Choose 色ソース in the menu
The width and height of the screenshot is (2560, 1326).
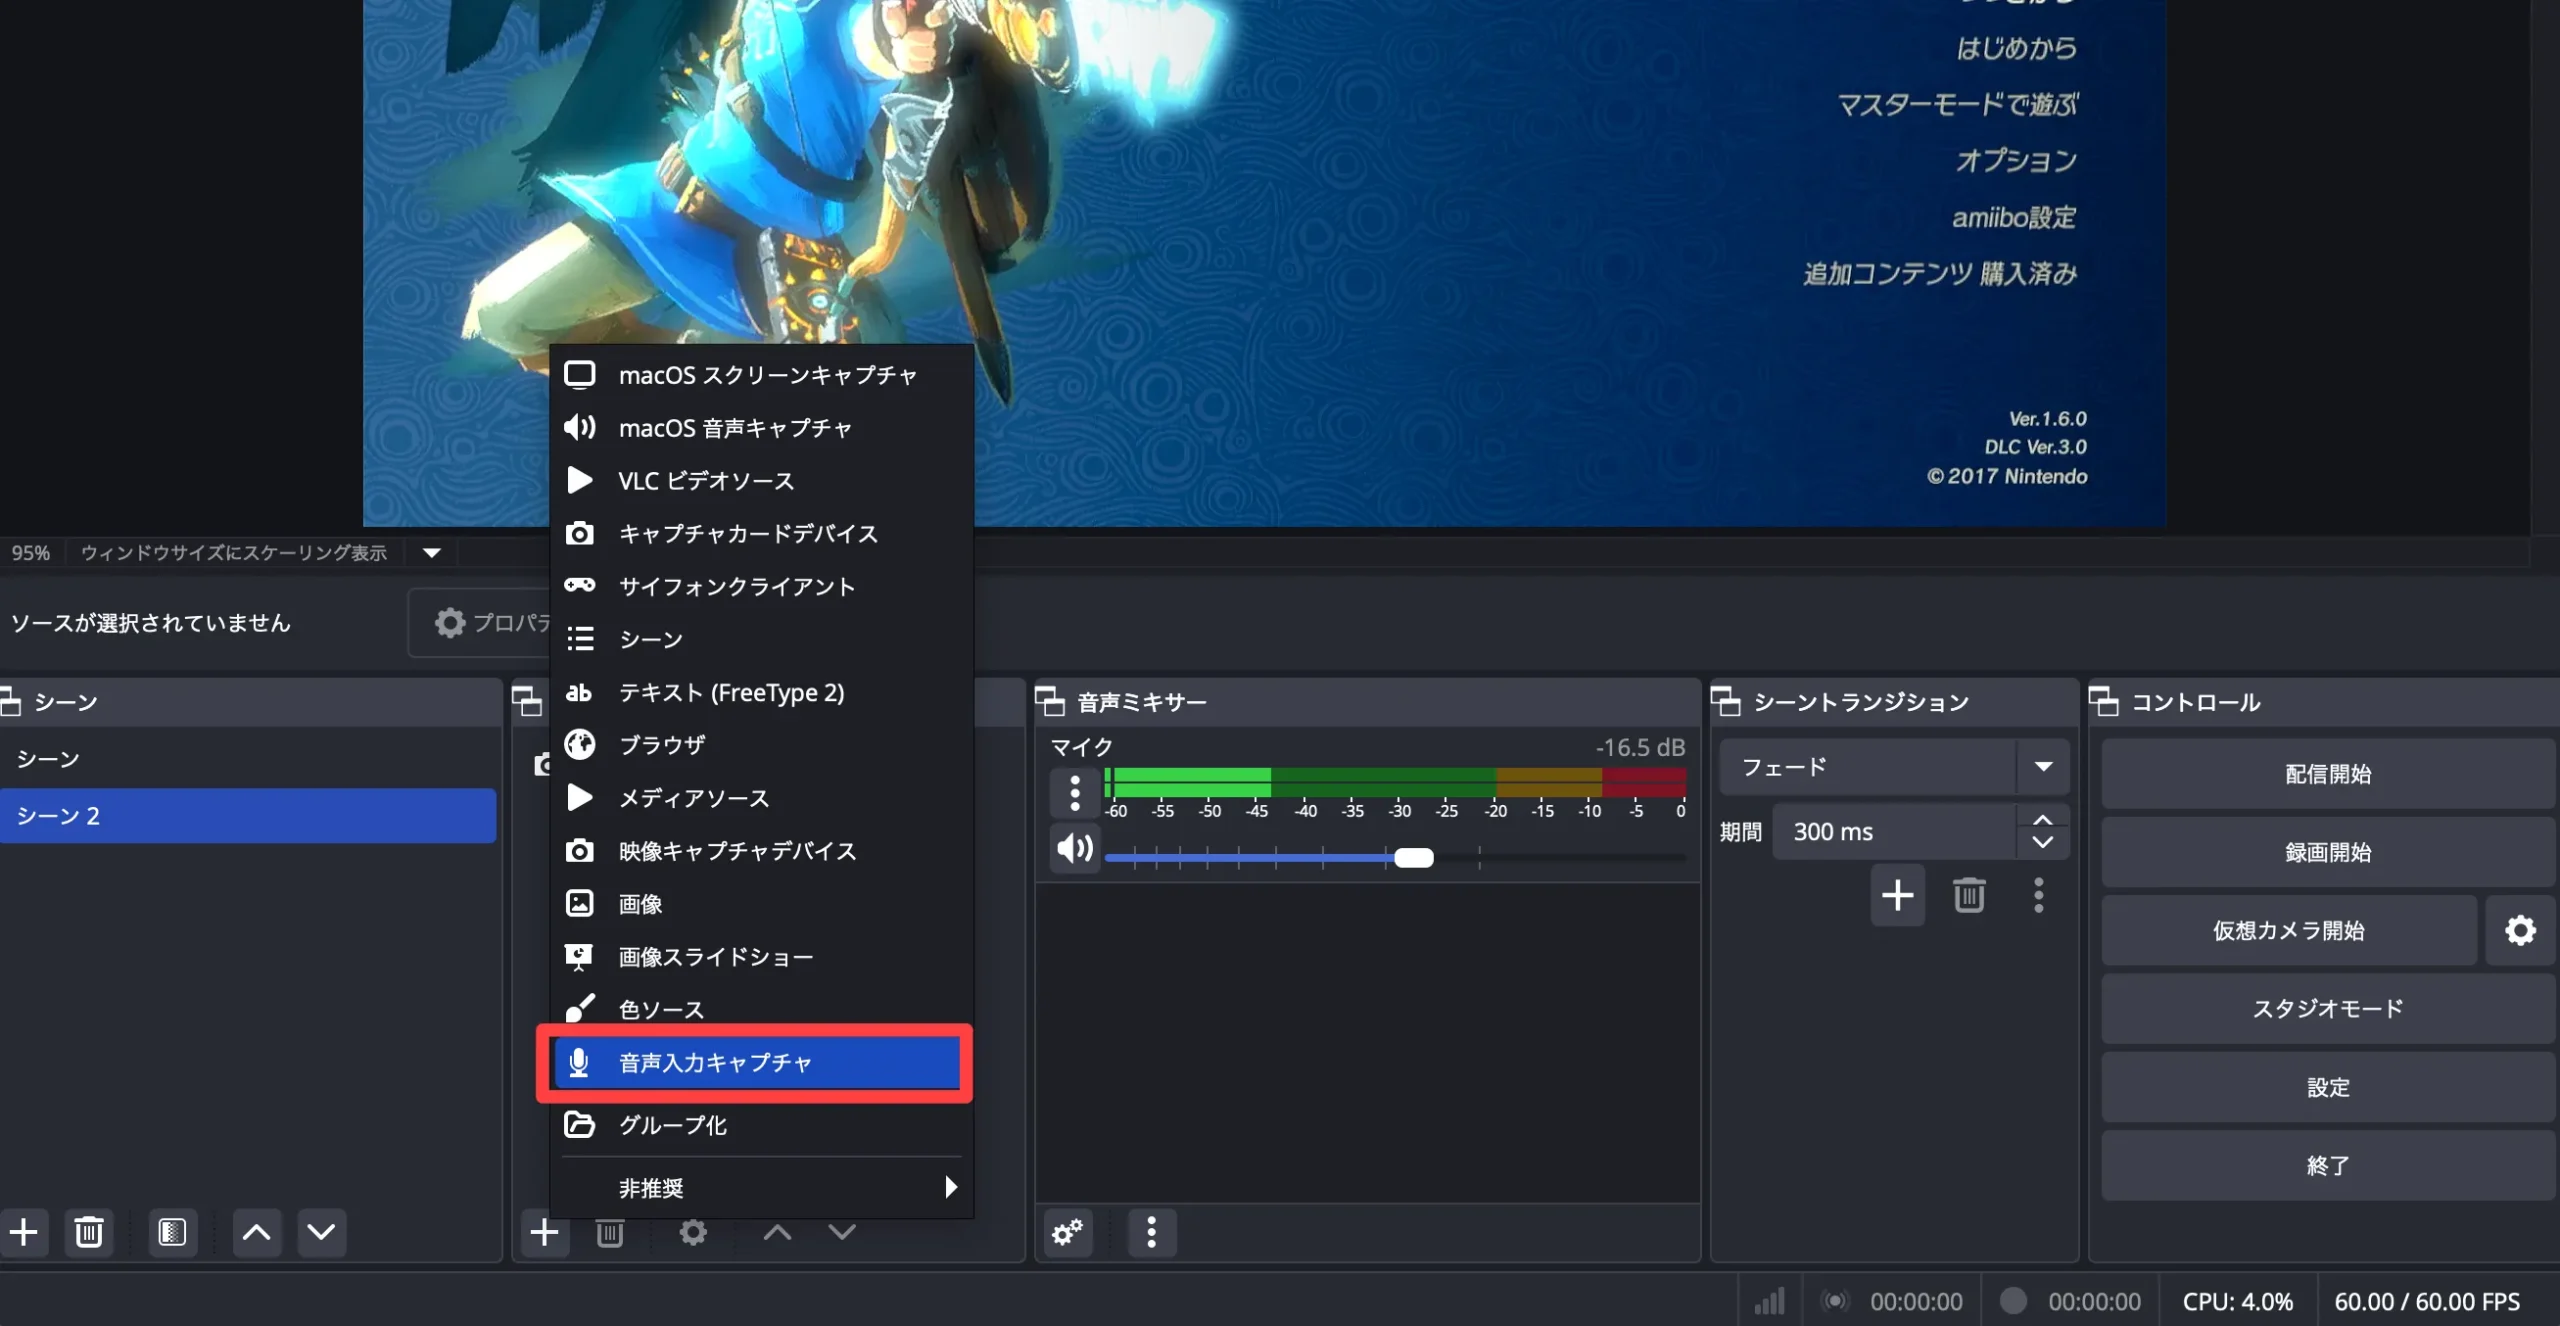(x=761, y=1009)
